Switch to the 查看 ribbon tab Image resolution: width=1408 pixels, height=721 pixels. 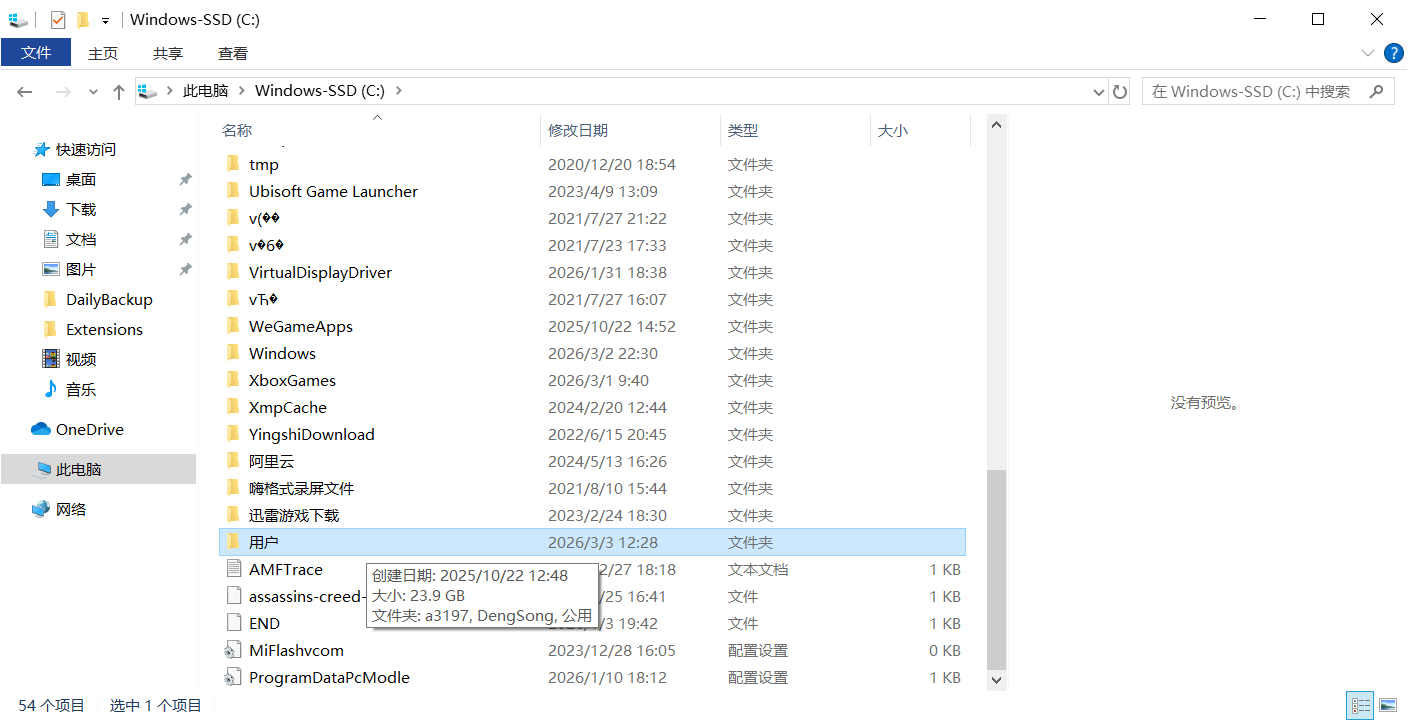(232, 53)
